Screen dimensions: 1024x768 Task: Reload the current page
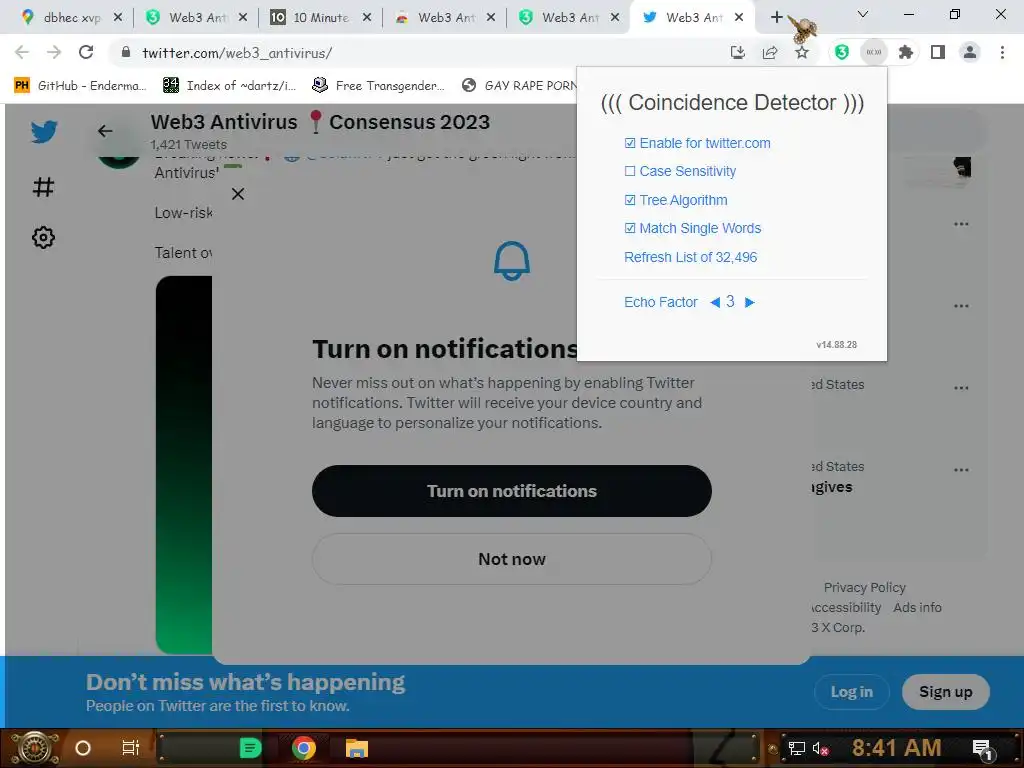(86, 52)
